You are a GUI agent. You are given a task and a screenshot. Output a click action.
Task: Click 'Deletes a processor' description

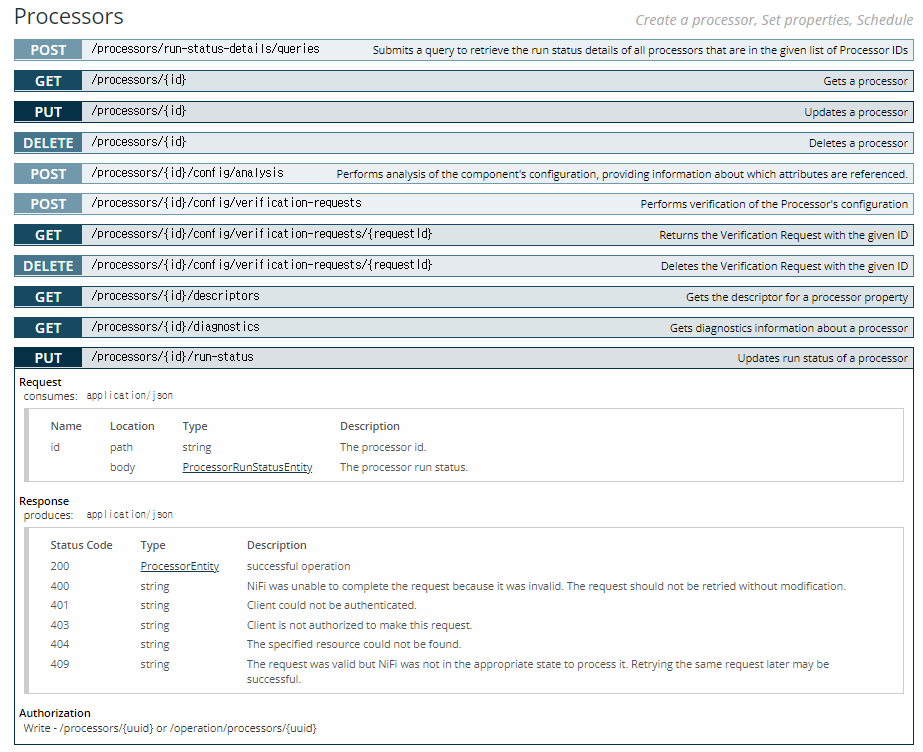coord(858,143)
